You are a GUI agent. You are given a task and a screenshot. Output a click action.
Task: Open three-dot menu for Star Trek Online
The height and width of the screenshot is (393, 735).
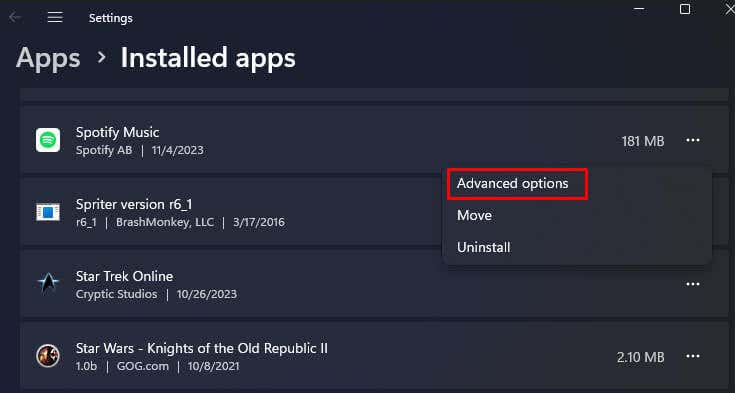(x=692, y=284)
